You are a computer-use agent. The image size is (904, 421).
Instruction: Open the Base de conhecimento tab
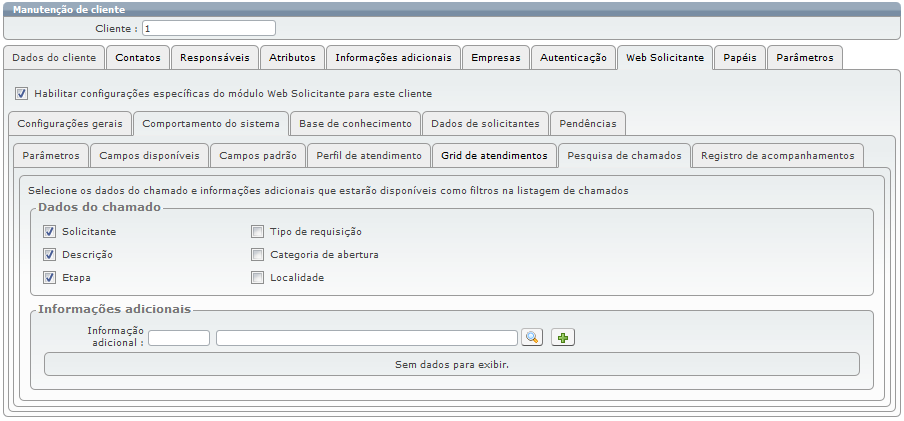355,123
